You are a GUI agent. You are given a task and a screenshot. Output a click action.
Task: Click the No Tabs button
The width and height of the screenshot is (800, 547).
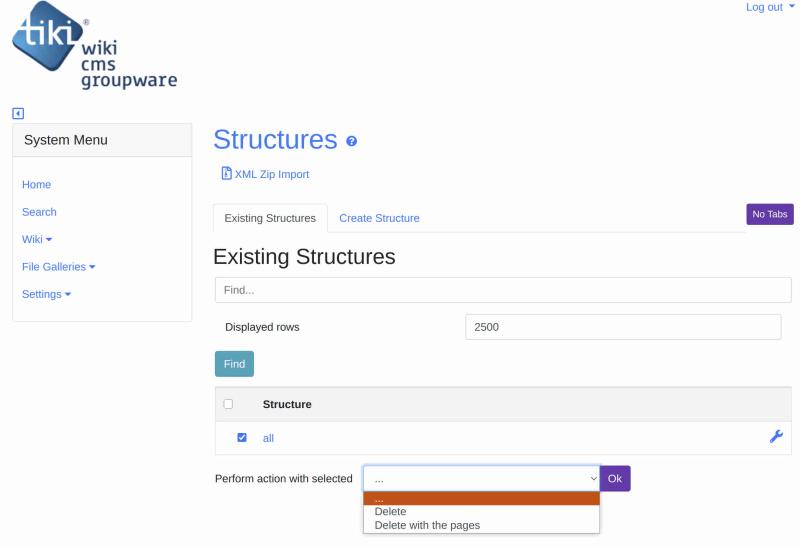click(x=769, y=214)
